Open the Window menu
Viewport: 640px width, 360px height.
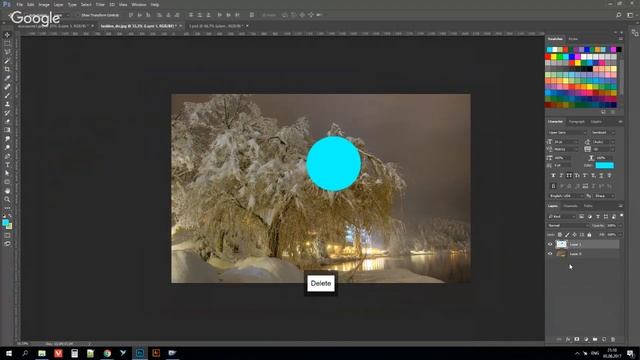(139, 4)
